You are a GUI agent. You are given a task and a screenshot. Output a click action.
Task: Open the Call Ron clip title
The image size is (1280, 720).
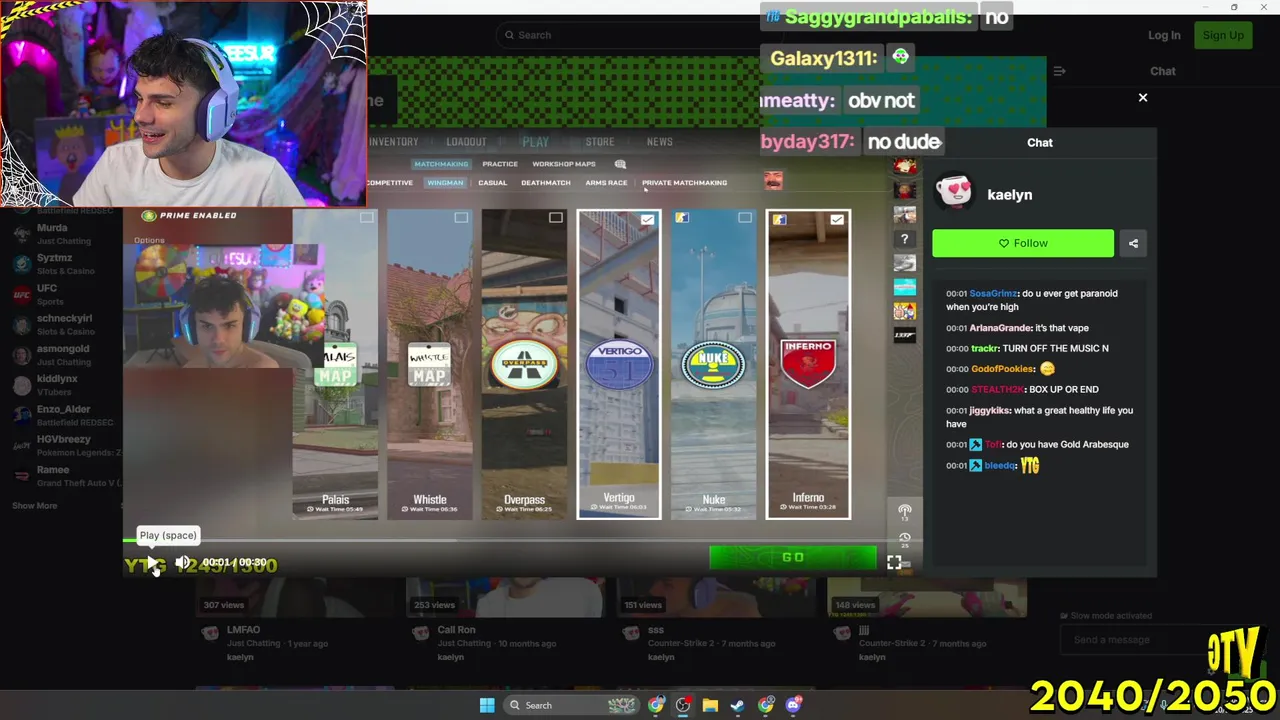pyautogui.click(x=456, y=630)
